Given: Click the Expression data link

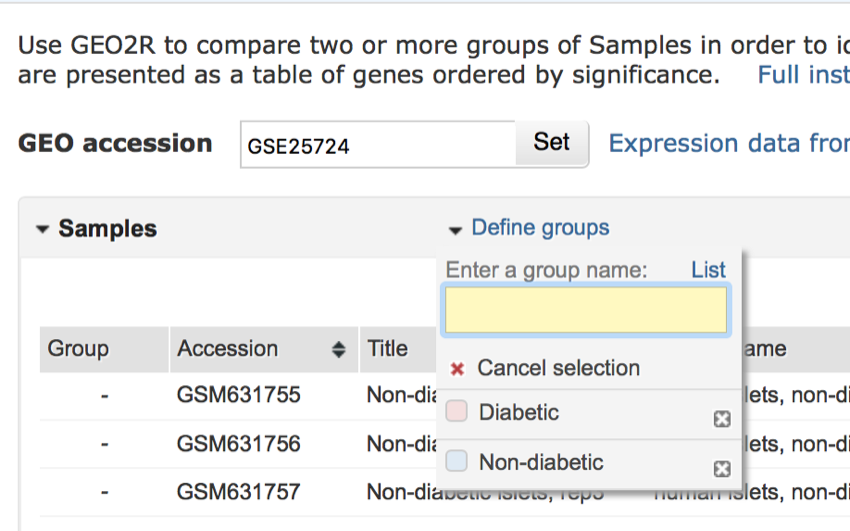Looking at the screenshot, I should (728, 144).
